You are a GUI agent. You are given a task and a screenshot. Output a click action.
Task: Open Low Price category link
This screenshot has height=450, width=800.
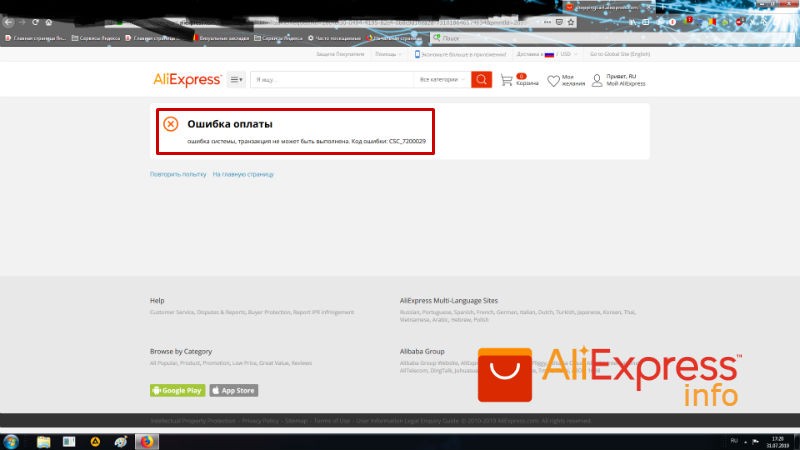pyautogui.click(x=244, y=363)
